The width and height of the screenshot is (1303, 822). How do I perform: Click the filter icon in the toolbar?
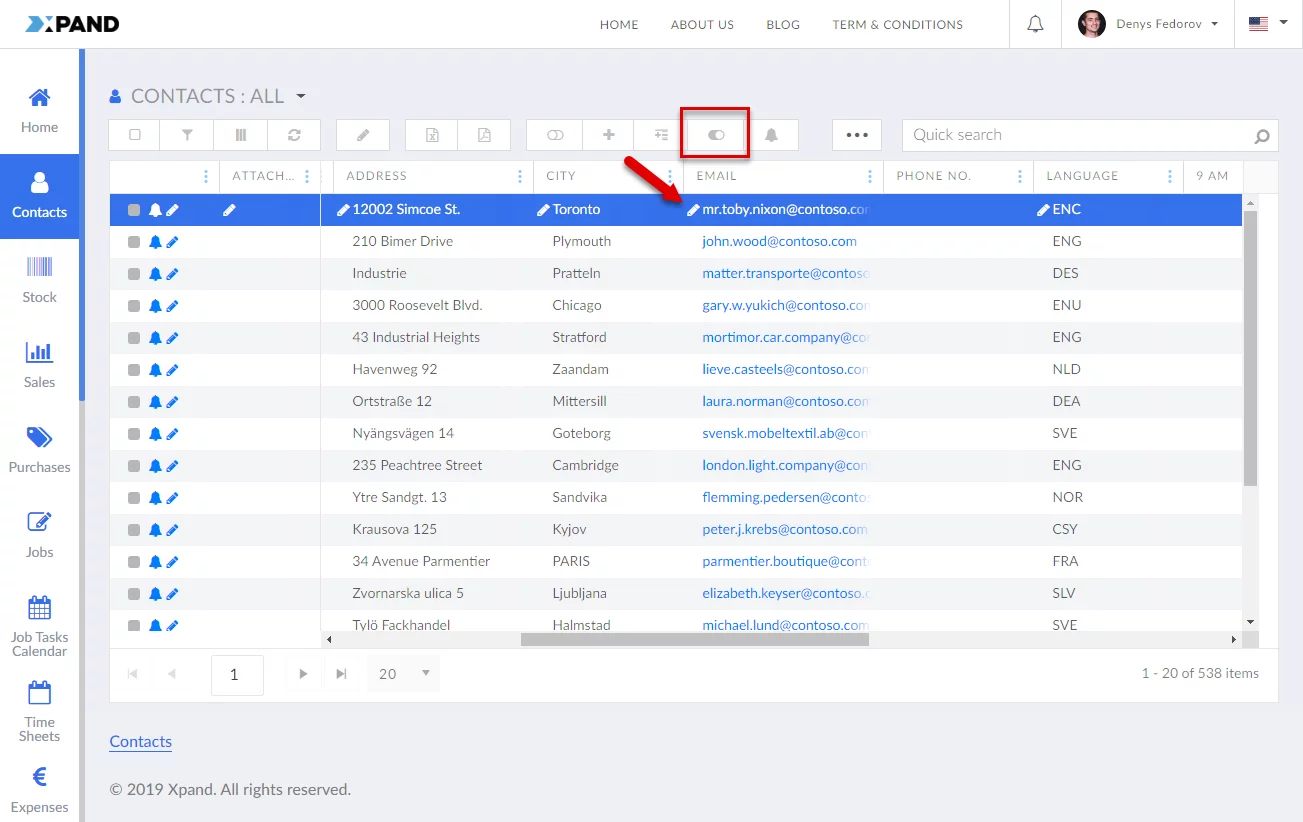coord(187,135)
